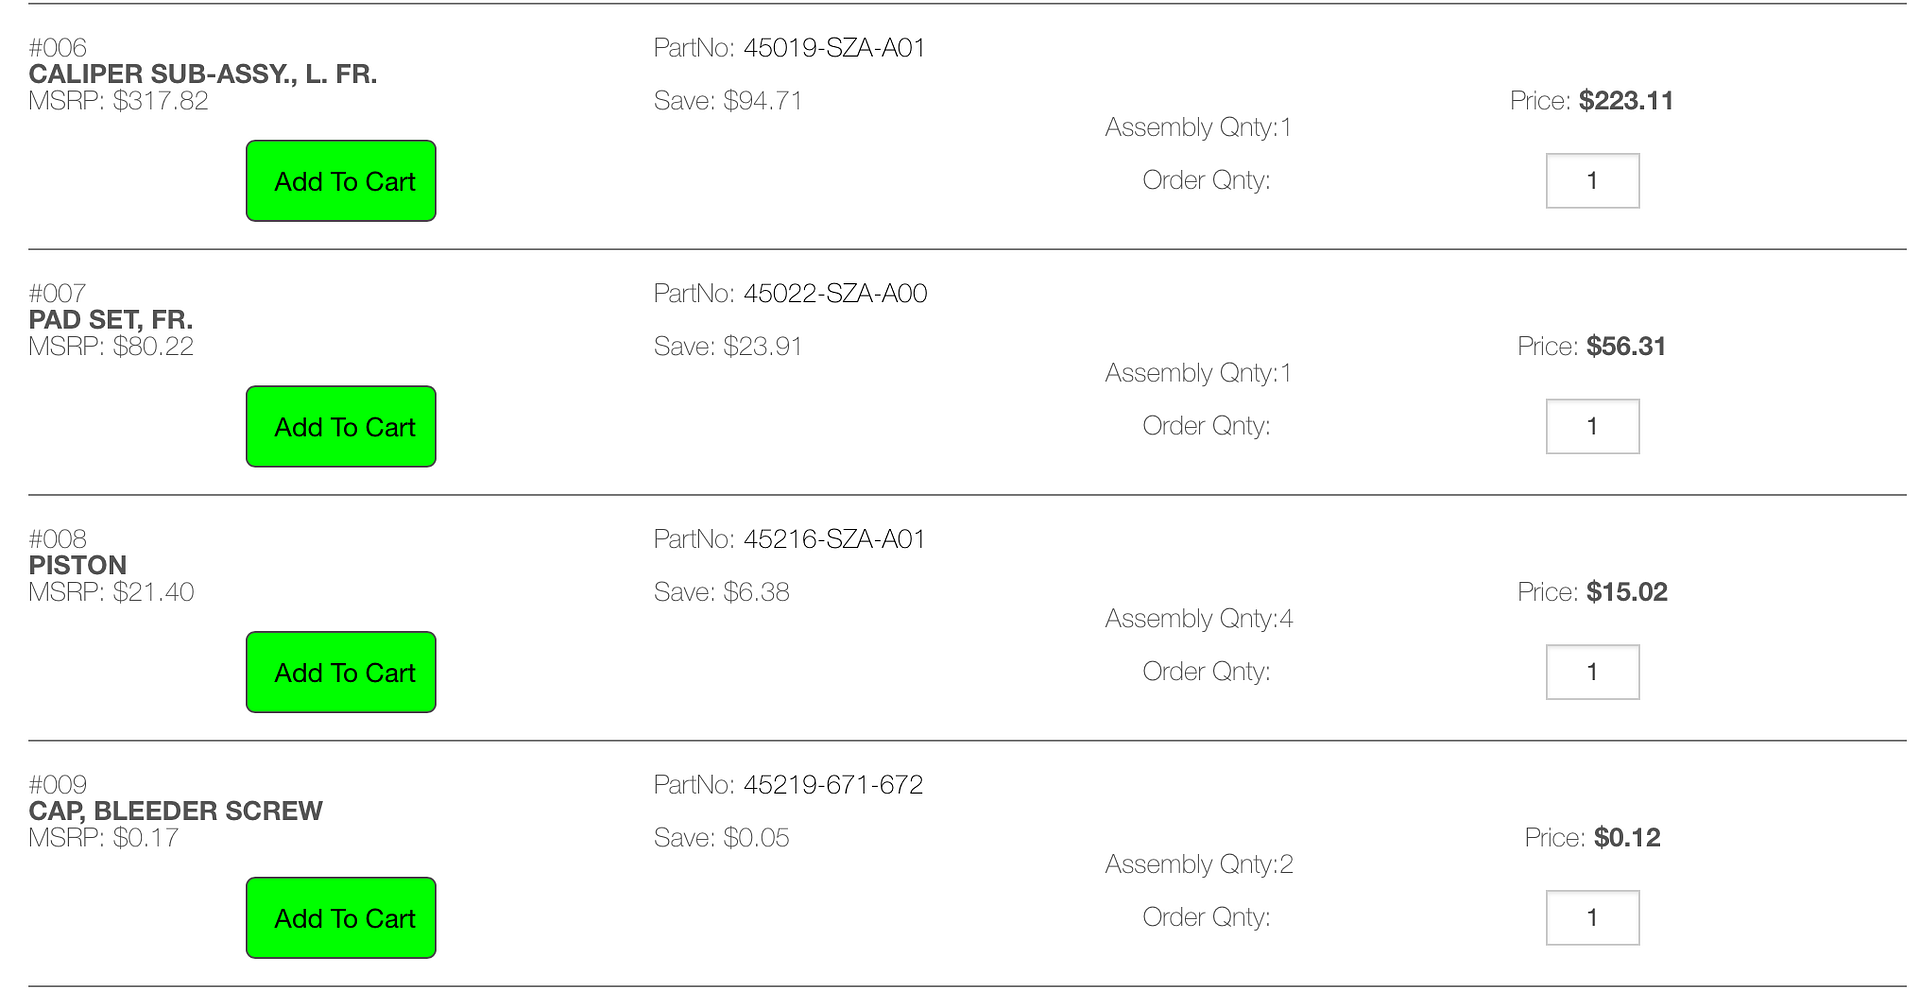This screenshot has height=988, width=1920.
Task: Focus order quantity field for caliper sub-assy
Action: (1592, 181)
